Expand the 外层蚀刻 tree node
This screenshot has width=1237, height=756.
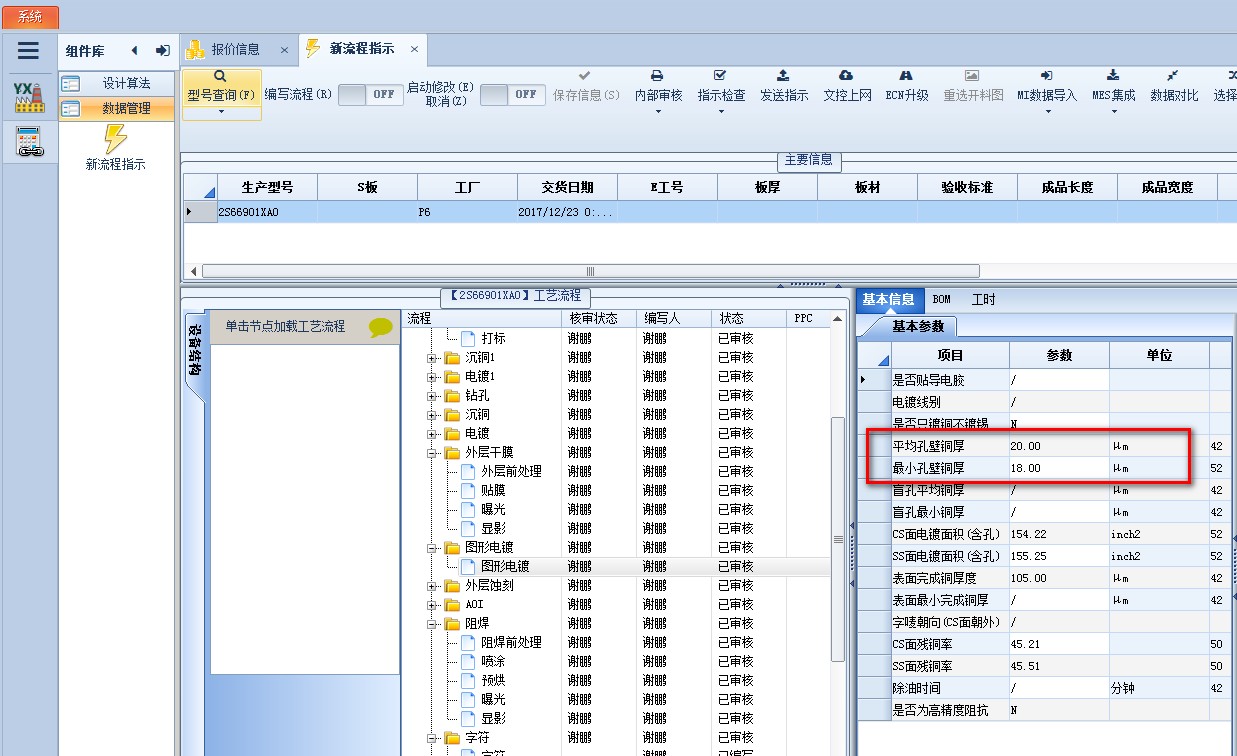pyautogui.click(x=432, y=586)
